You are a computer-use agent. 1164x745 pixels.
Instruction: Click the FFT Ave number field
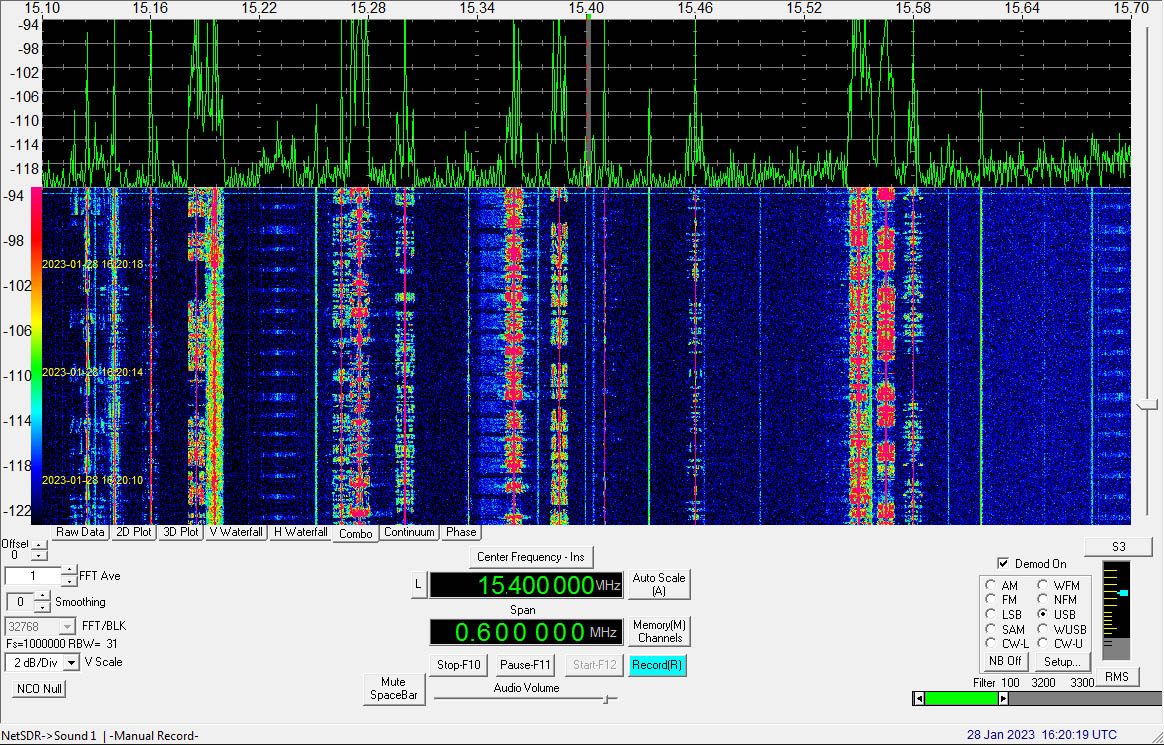33,576
